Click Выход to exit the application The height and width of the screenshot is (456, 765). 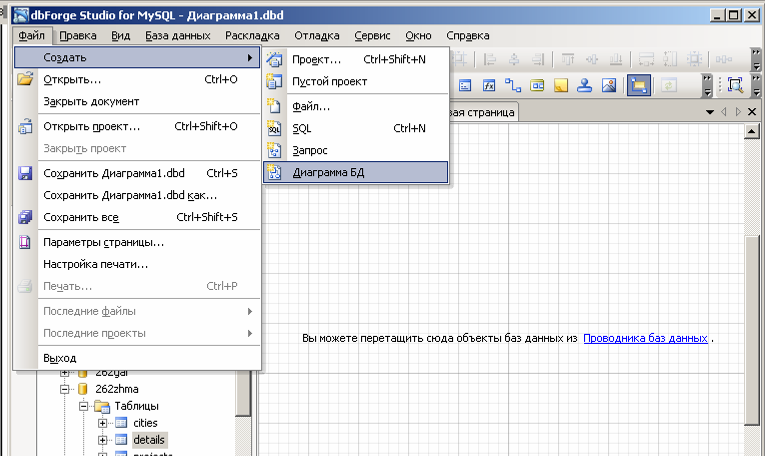(60, 358)
